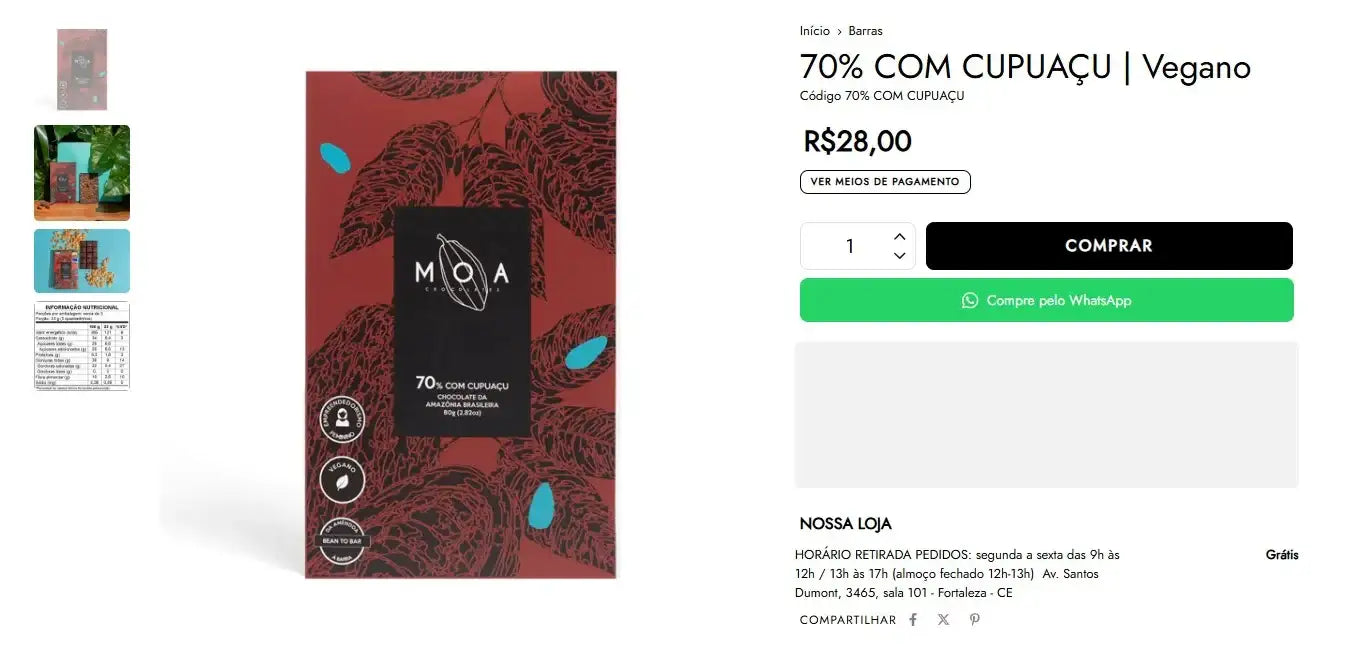View the thumbnail with green leaves

click(x=82, y=173)
